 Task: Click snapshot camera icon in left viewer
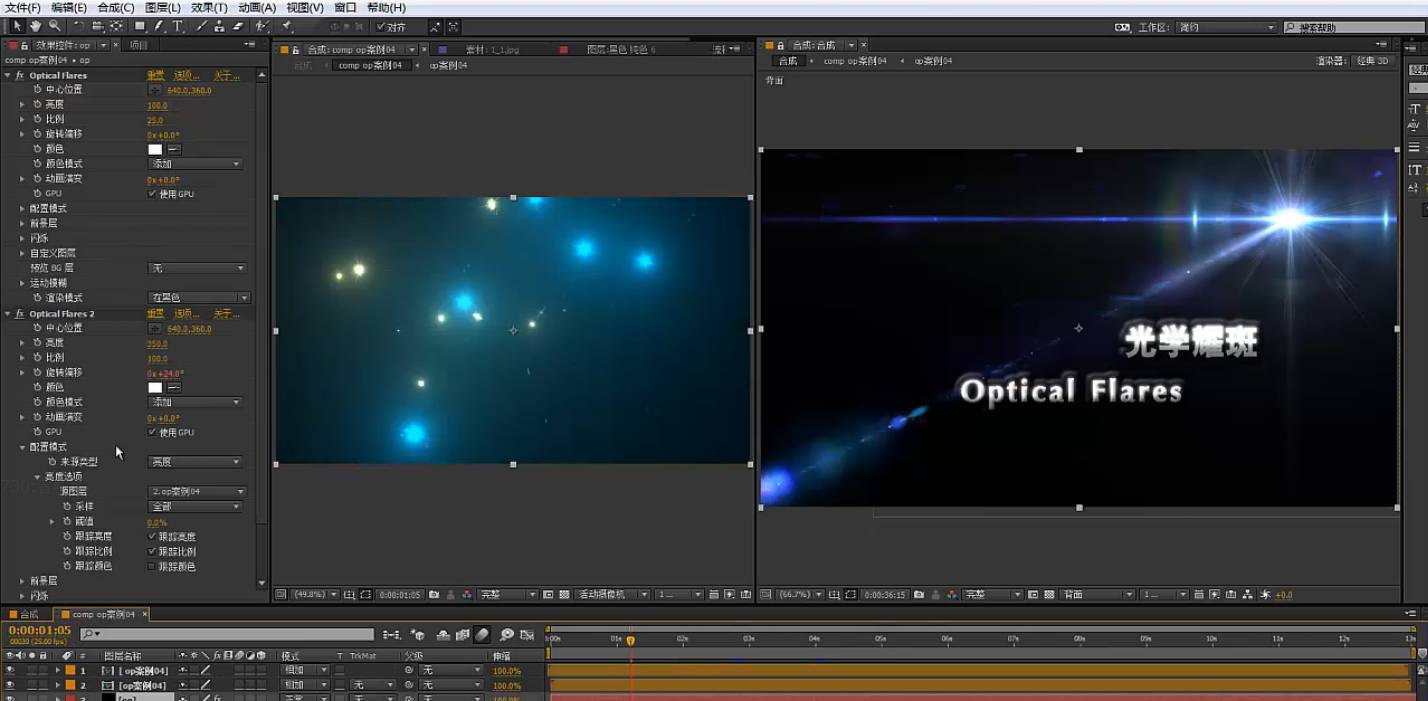(x=433, y=594)
